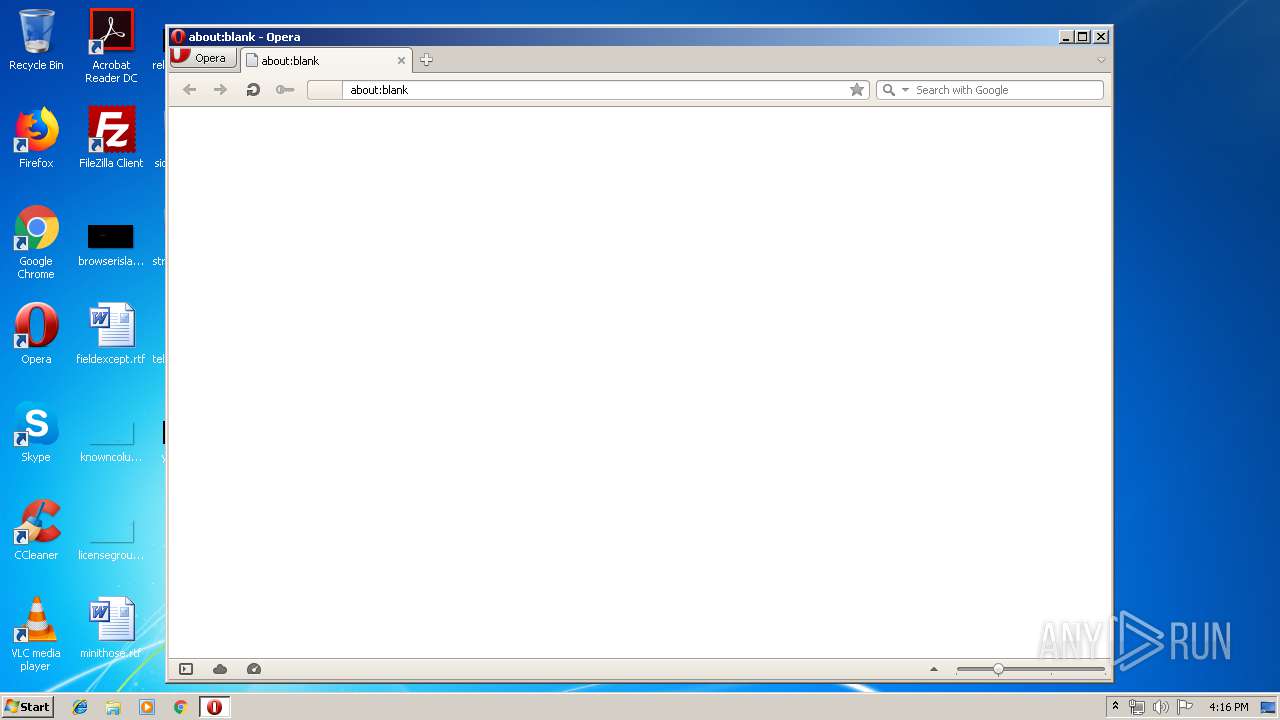Open a new tab with plus button
This screenshot has height=720, width=1280.
coord(426,60)
